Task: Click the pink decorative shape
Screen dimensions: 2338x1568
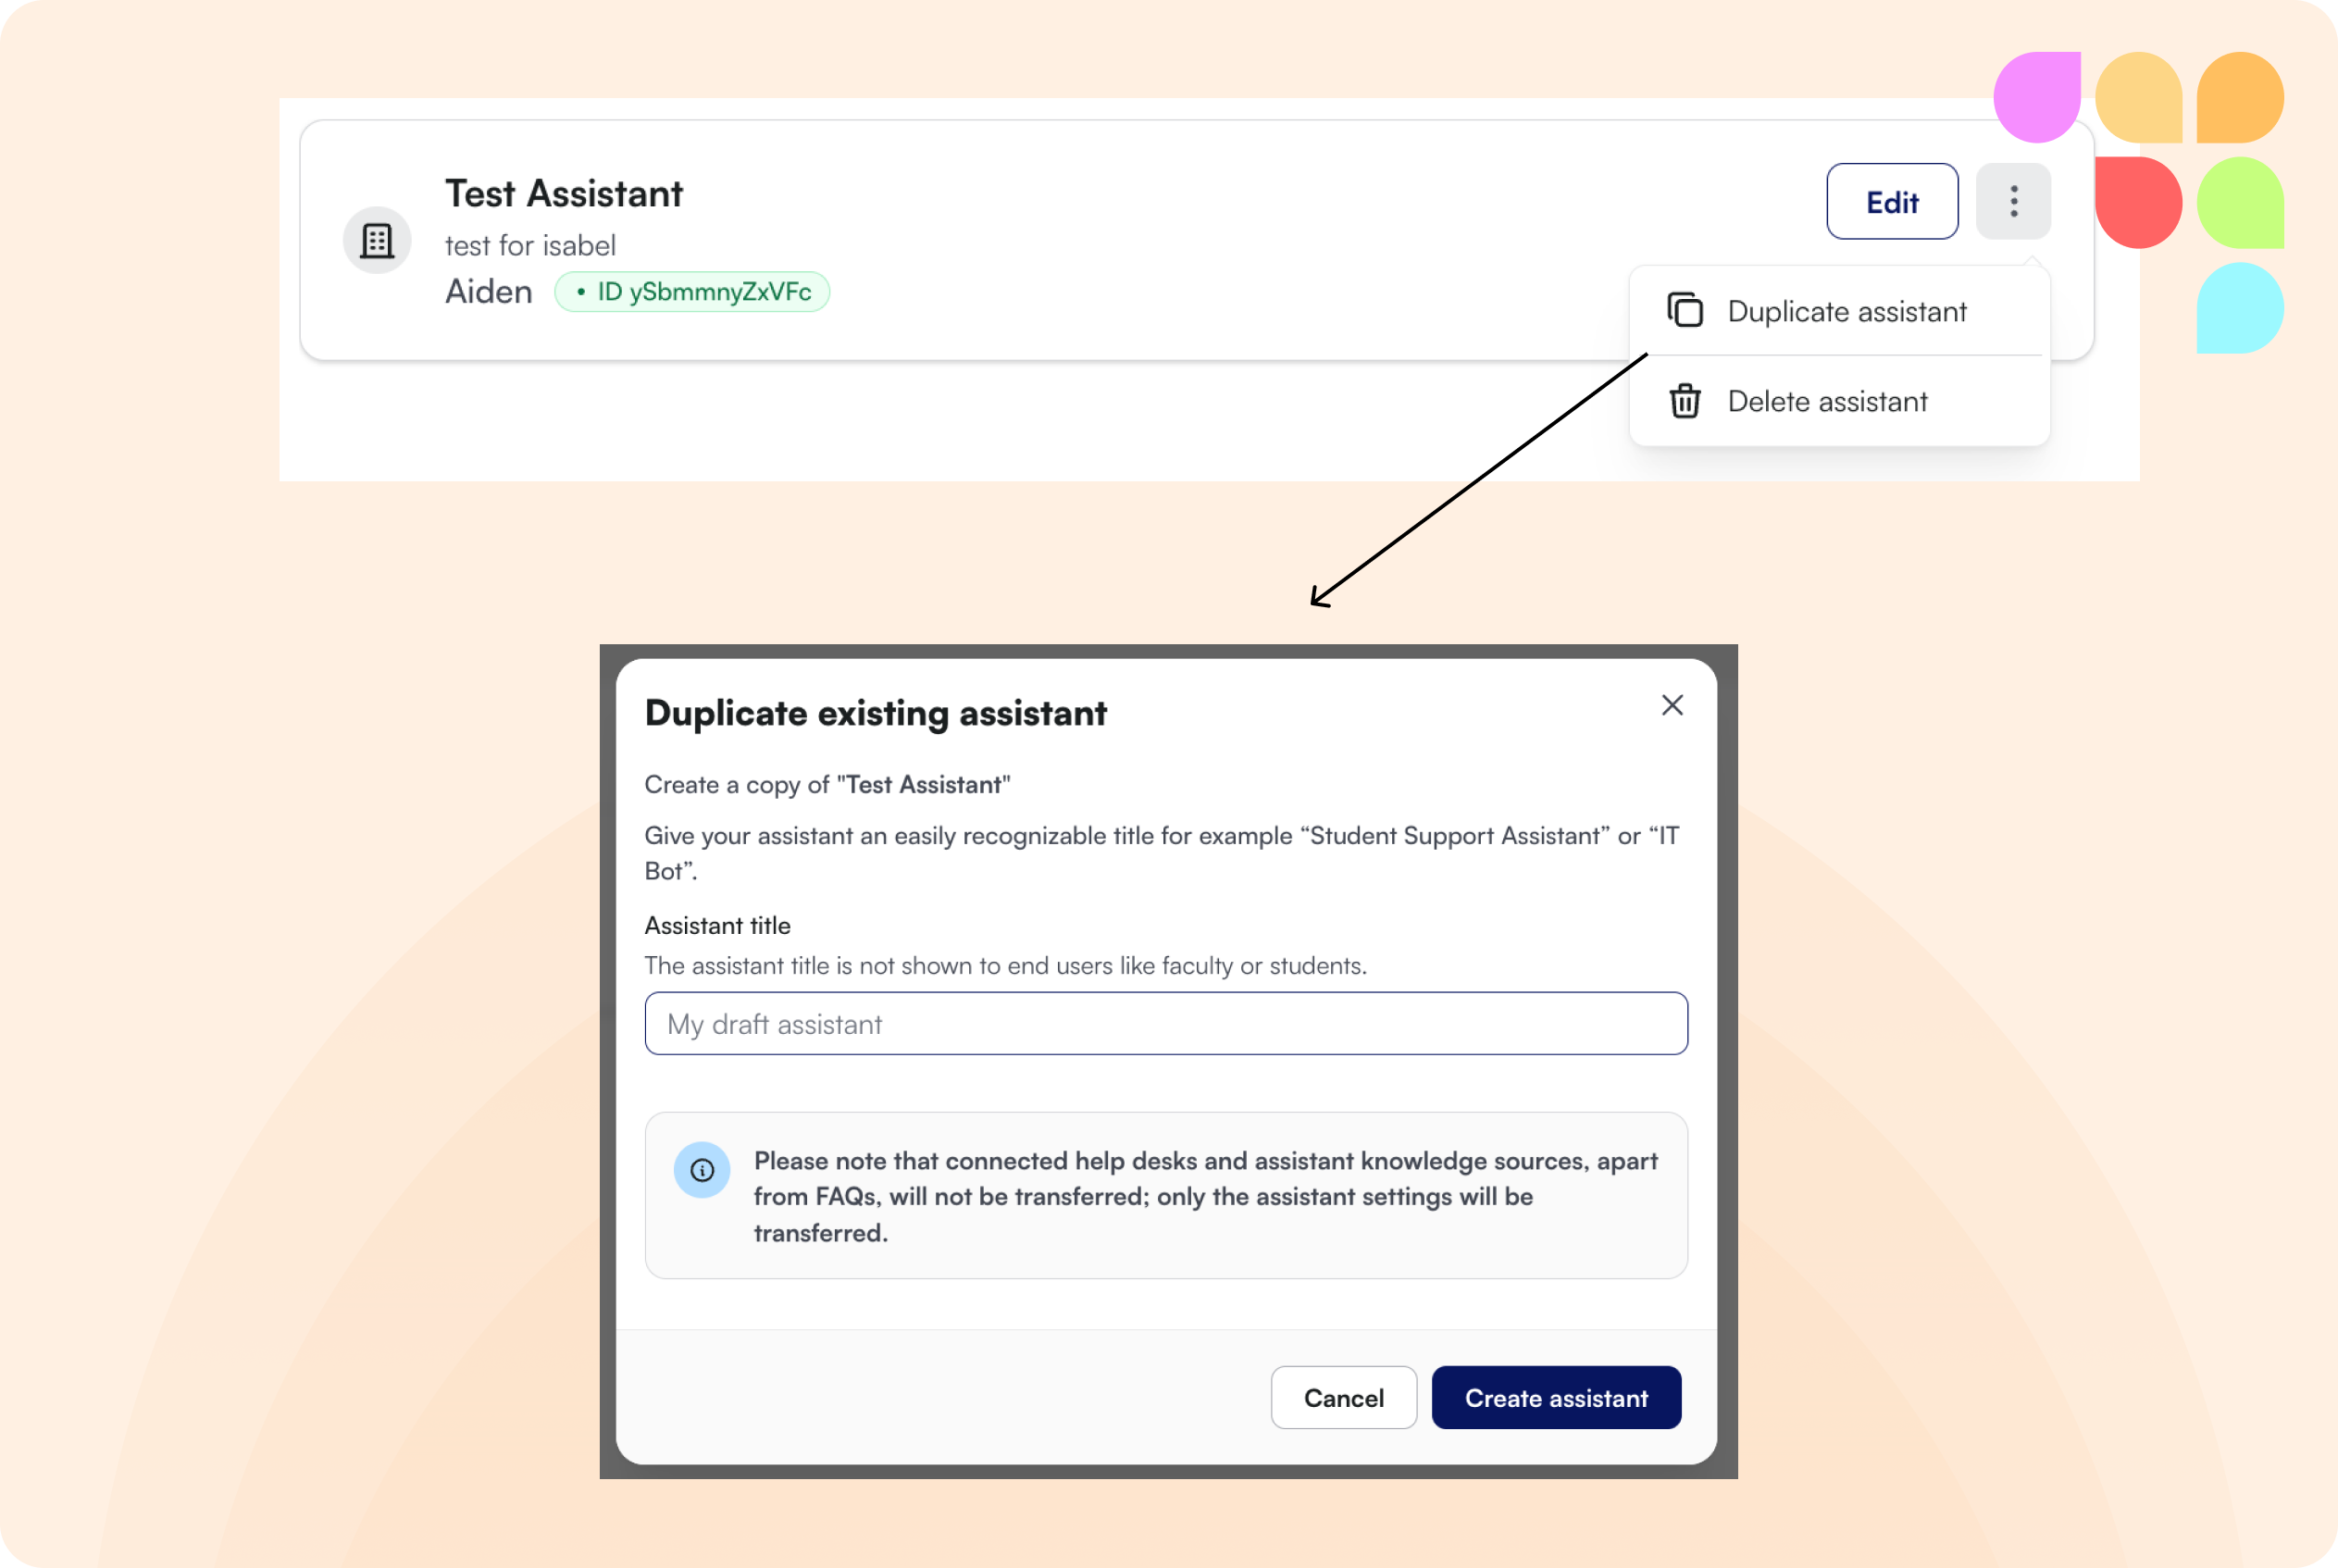Action: pyautogui.click(x=2037, y=97)
